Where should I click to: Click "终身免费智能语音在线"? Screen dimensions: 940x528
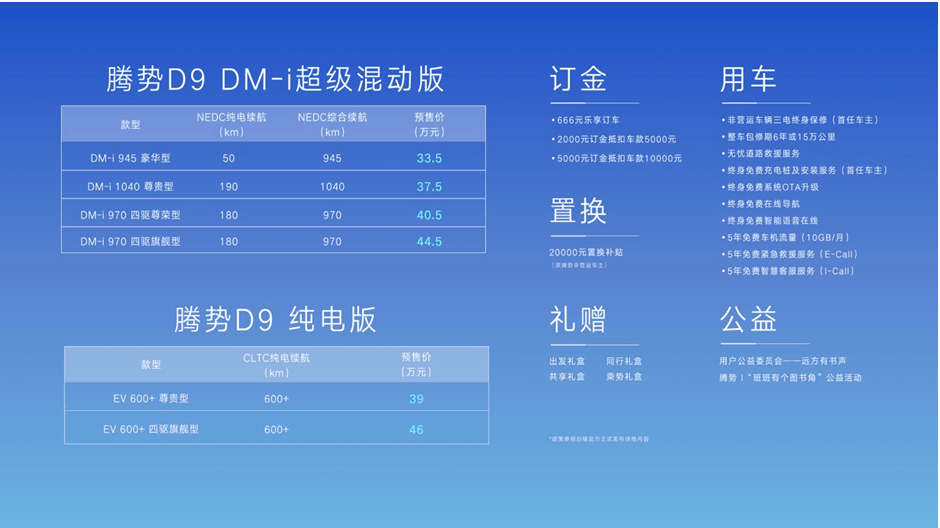coord(772,221)
